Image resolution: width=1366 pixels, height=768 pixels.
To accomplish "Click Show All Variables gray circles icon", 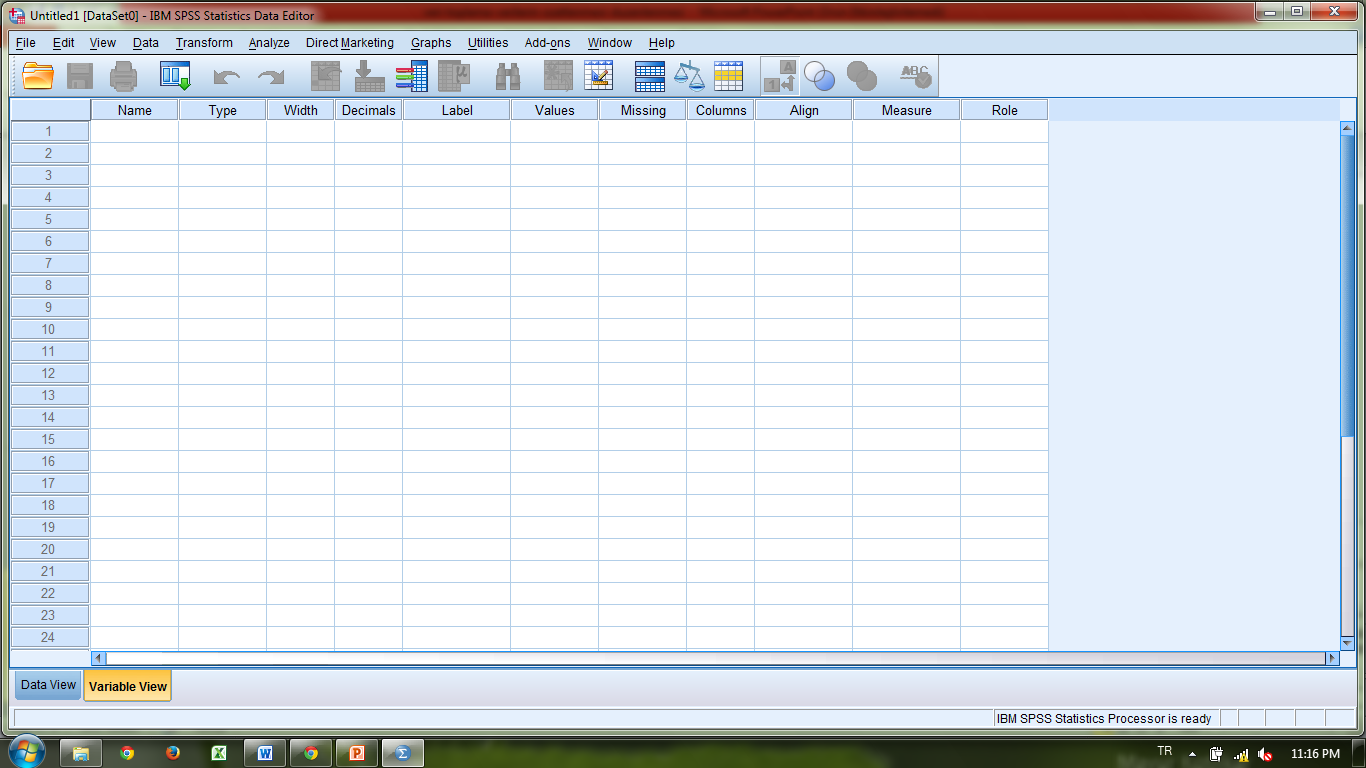I will click(x=861, y=76).
